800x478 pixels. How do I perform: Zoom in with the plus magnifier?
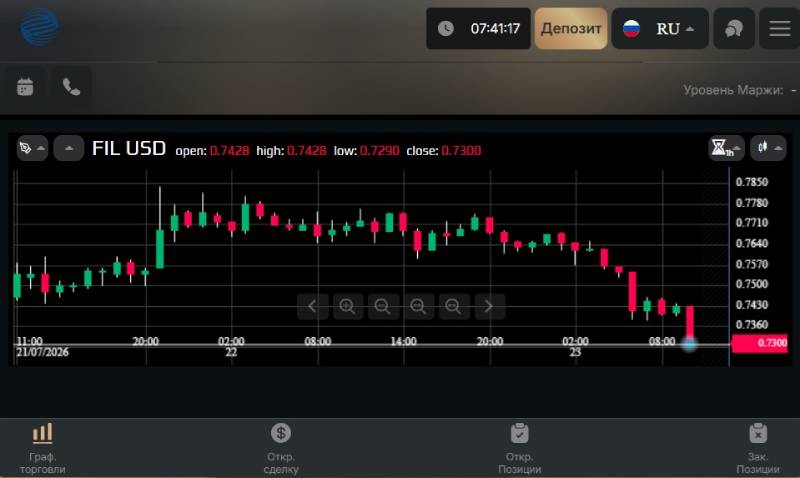point(347,306)
